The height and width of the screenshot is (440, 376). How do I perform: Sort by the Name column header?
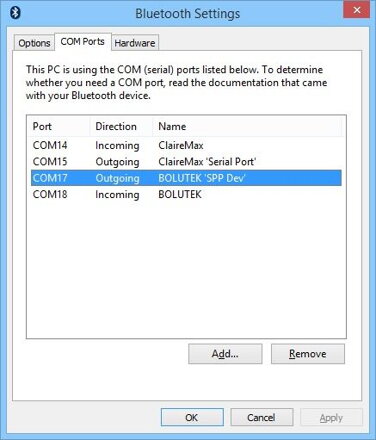click(x=247, y=126)
